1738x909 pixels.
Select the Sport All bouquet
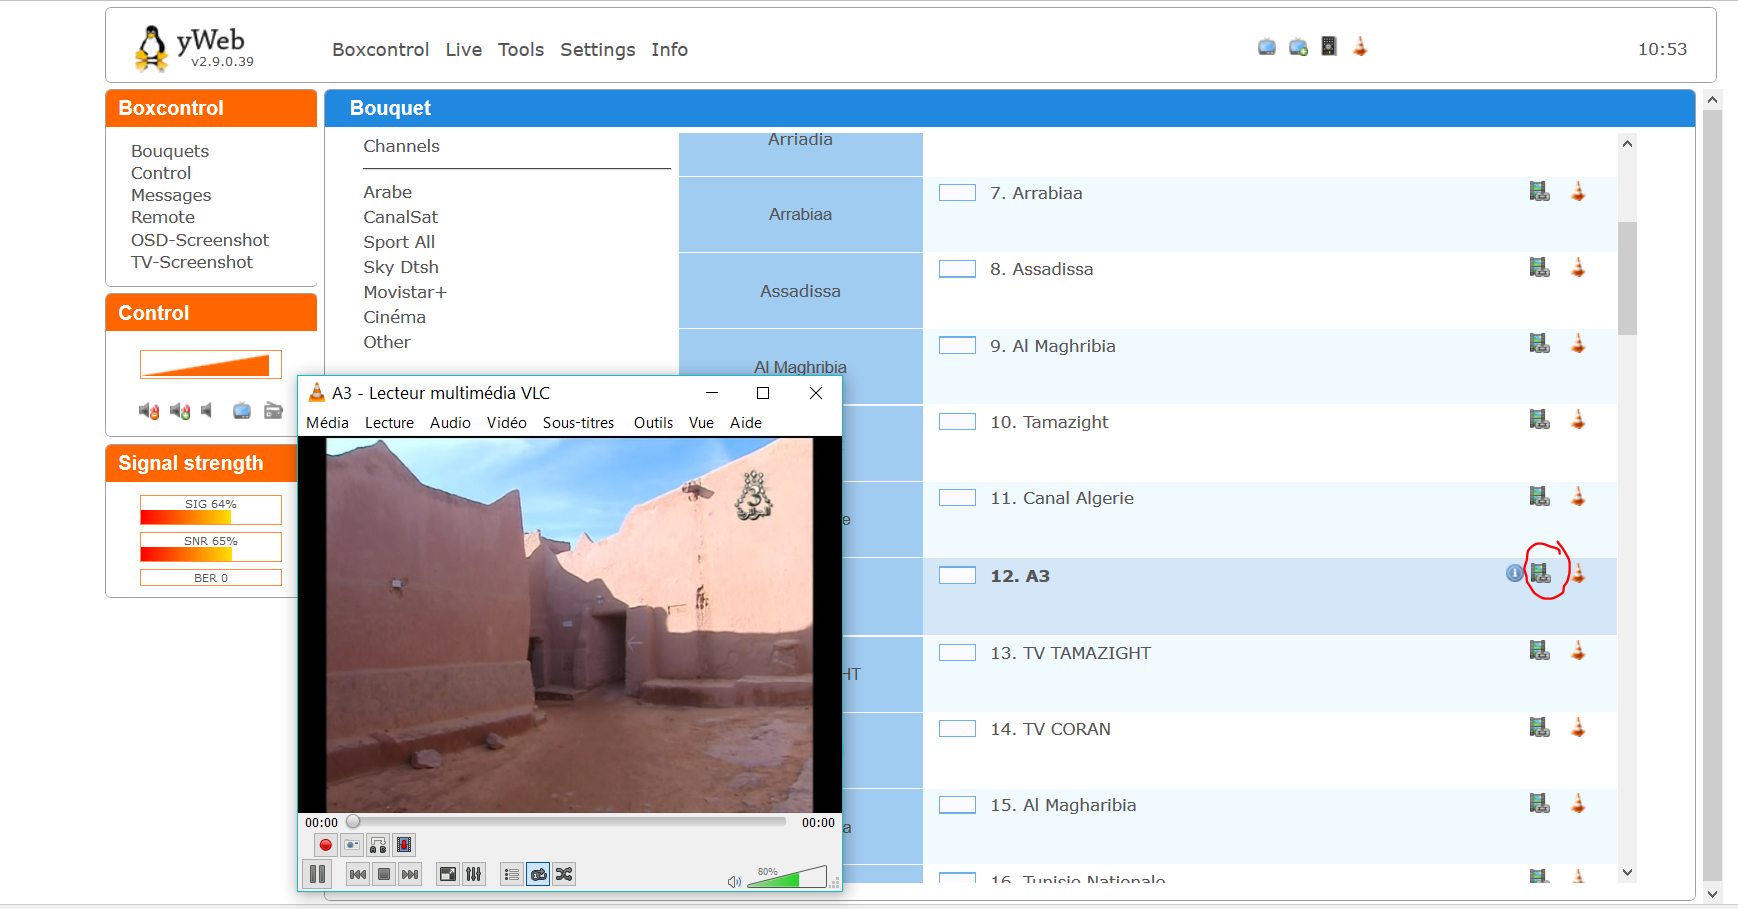click(x=399, y=242)
